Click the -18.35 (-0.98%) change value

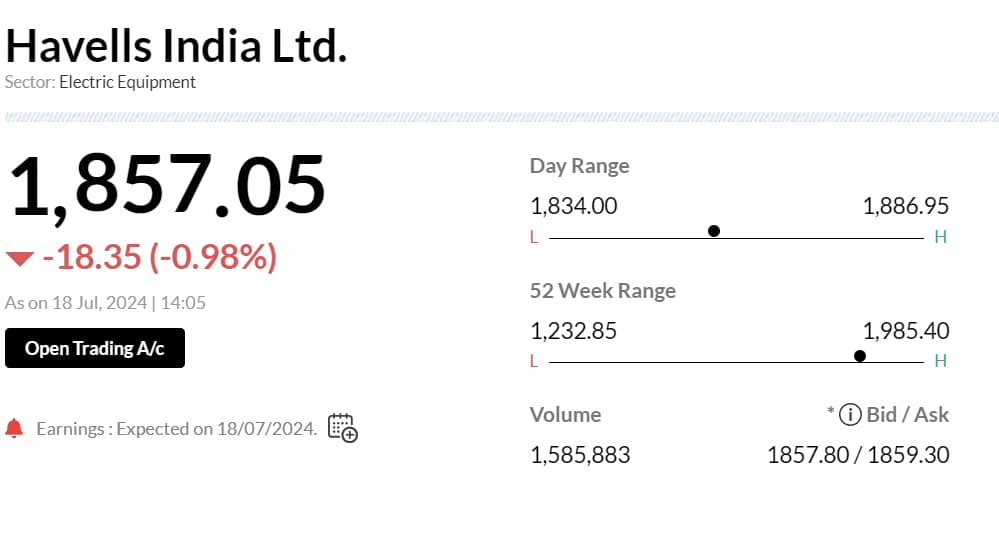pos(159,258)
